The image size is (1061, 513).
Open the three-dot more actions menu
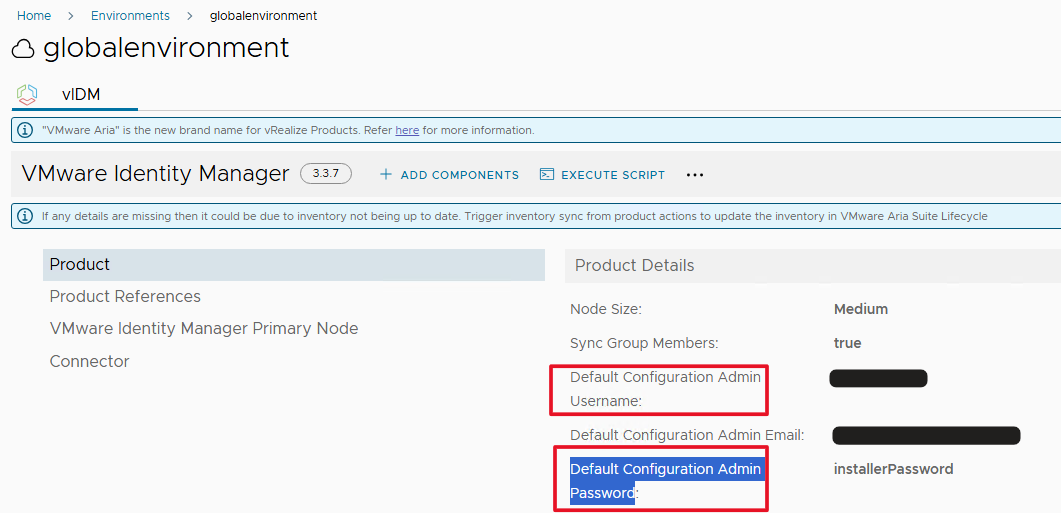pyautogui.click(x=695, y=175)
